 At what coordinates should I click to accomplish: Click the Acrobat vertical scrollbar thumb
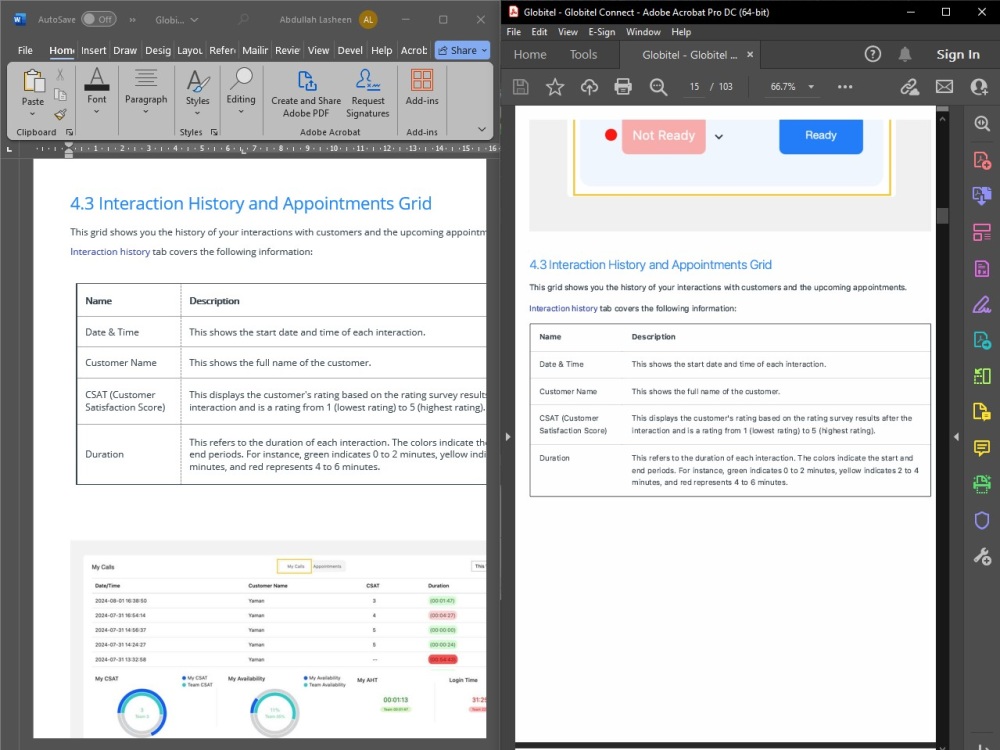(x=943, y=215)
